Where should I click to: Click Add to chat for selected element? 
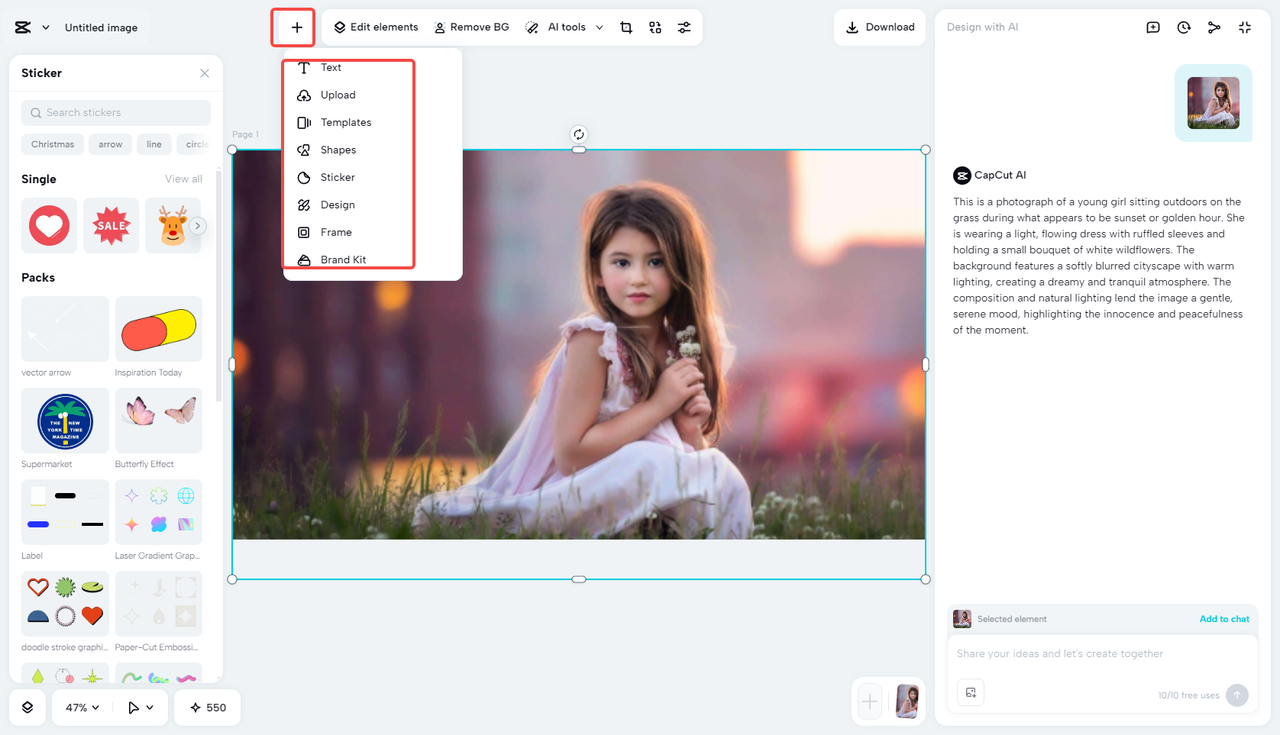click(1224, 618)
